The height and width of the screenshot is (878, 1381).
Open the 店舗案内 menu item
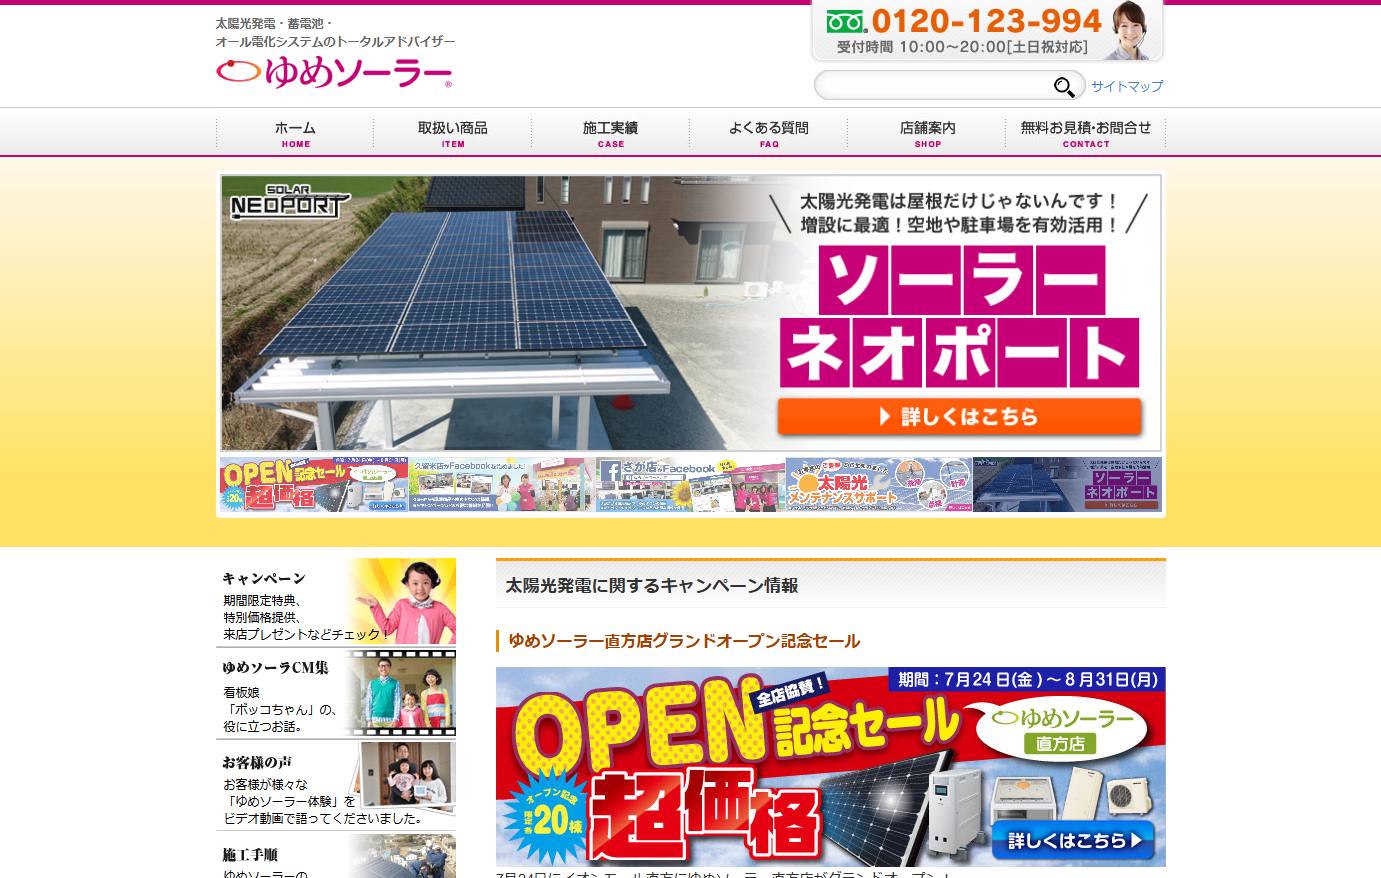[927, 133]
